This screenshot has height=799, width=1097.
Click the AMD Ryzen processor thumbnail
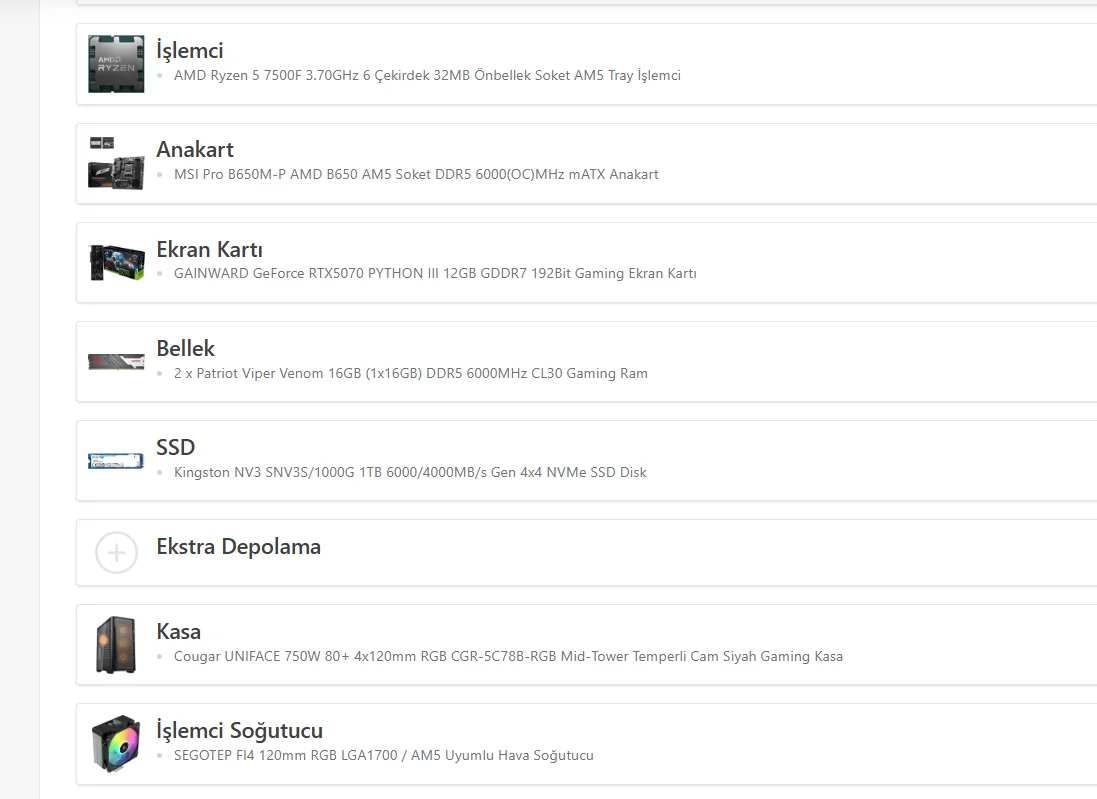point(116,64)
